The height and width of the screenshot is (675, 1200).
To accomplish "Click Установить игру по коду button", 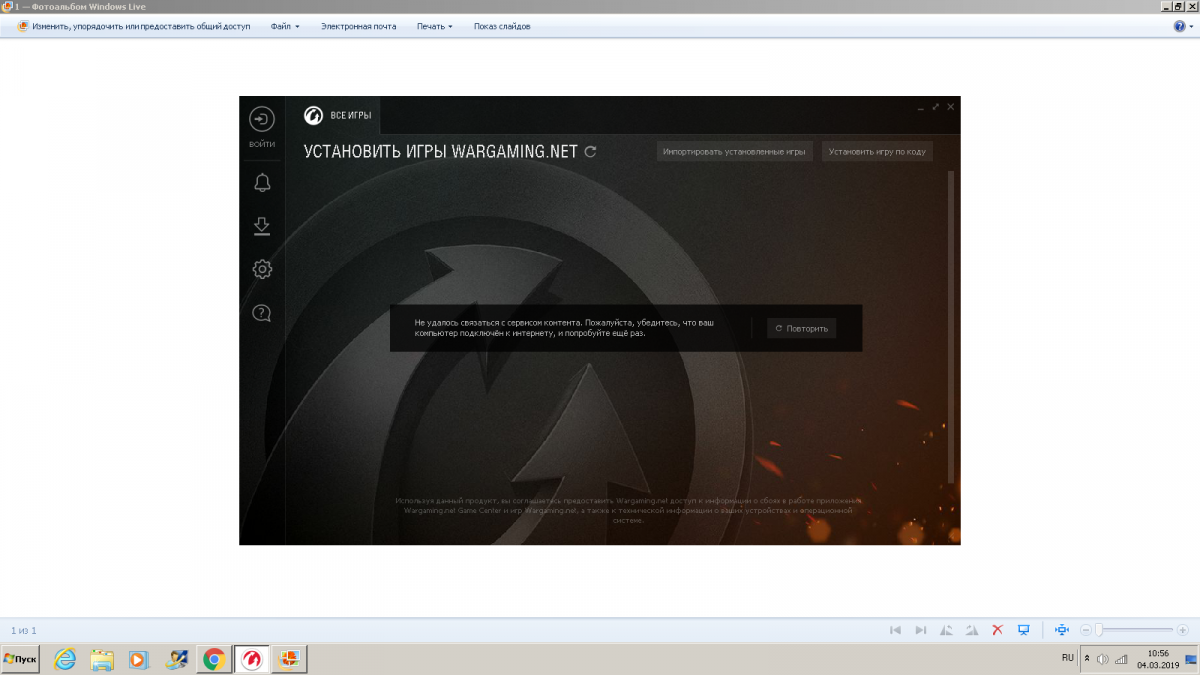I will [x=877, y=152].
